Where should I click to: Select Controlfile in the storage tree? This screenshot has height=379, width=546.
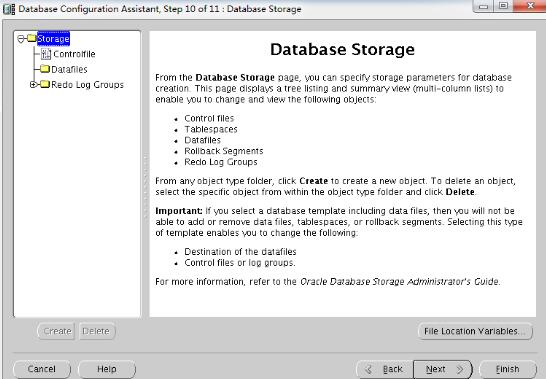tap(74, 54)
